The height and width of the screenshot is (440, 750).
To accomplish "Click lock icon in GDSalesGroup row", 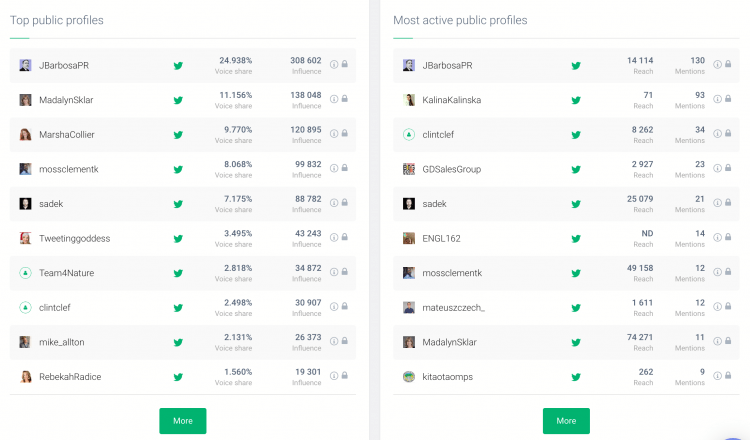I will coord(728,168).
